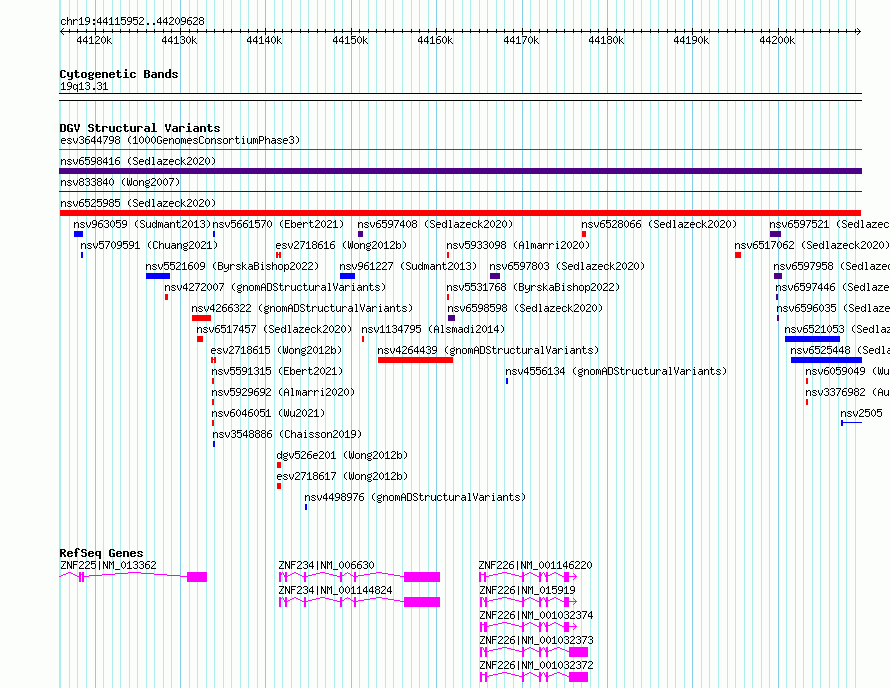Screen dimensions: 890x688
Task: Select the nsv6596035 variant label
Action: (833, 308)
